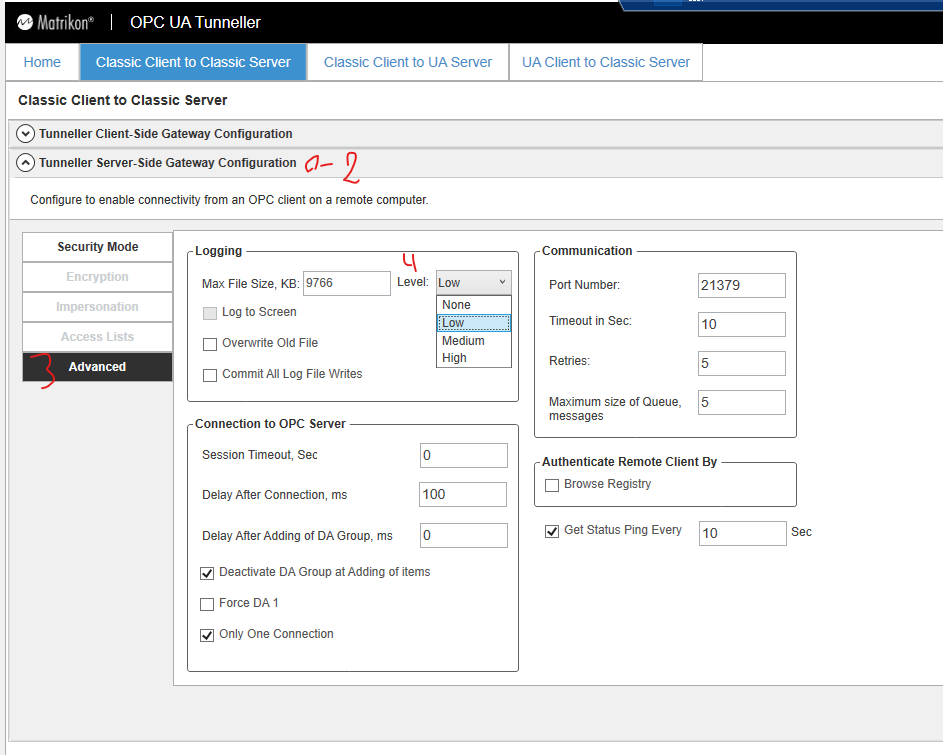The image size is (943, 755).
Task: Toggle Log to Screen checkbox
Action: pyautogui.click(x=210, y=313)
